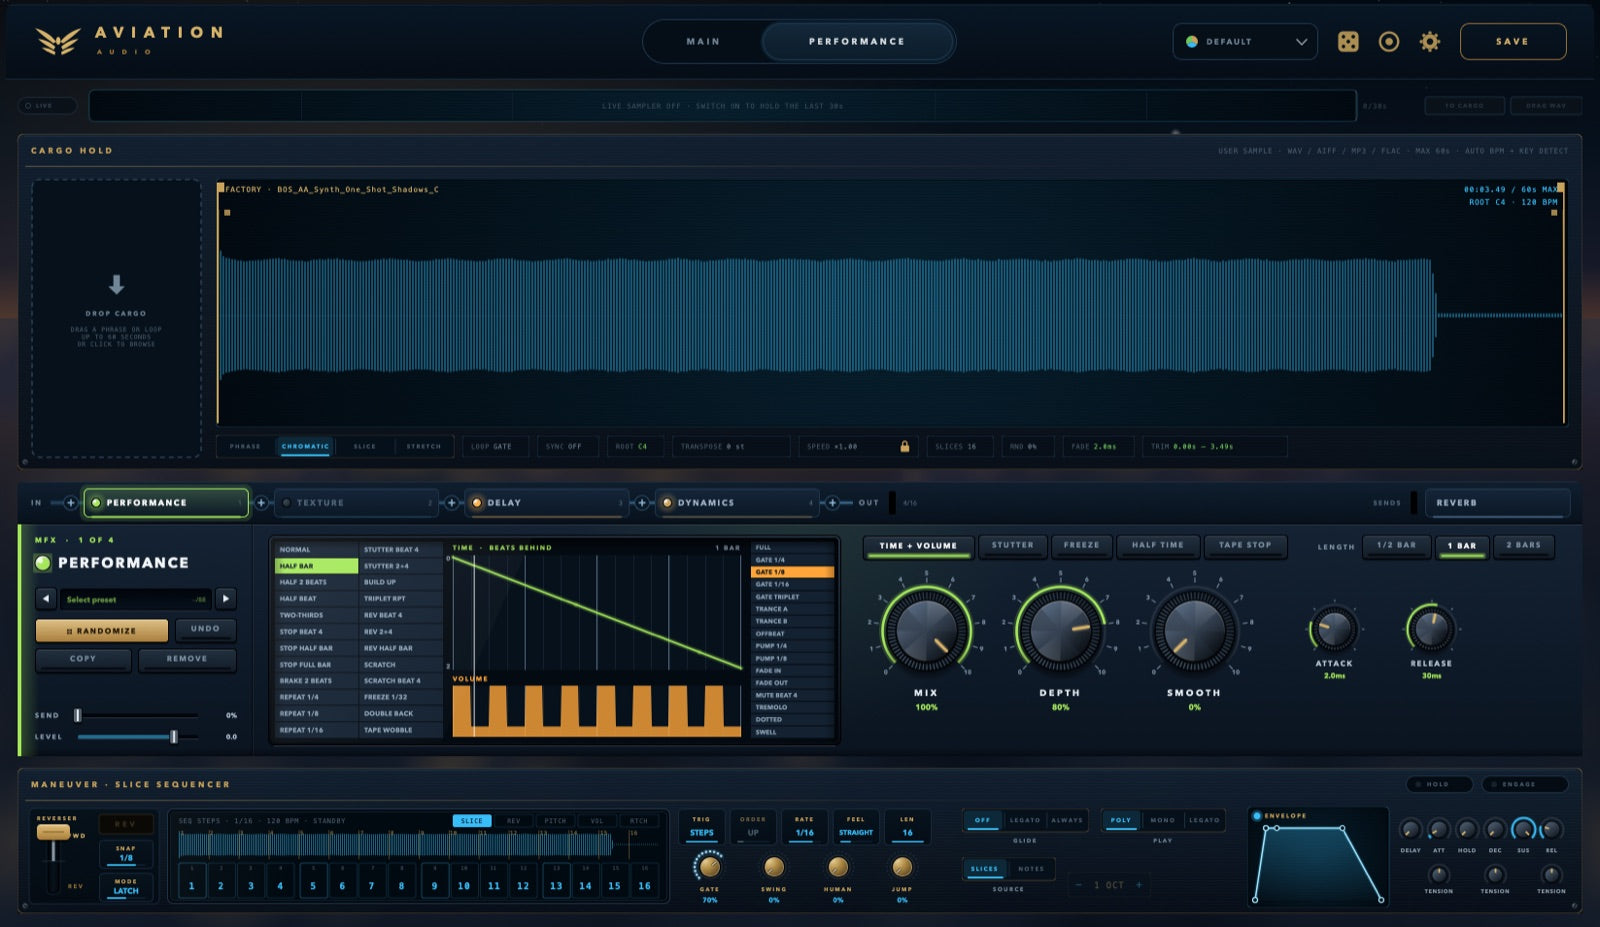The height and width of the screenshot is (927, 1600).
Task: Decrease octave with the minus icon
Action: 1078,885
